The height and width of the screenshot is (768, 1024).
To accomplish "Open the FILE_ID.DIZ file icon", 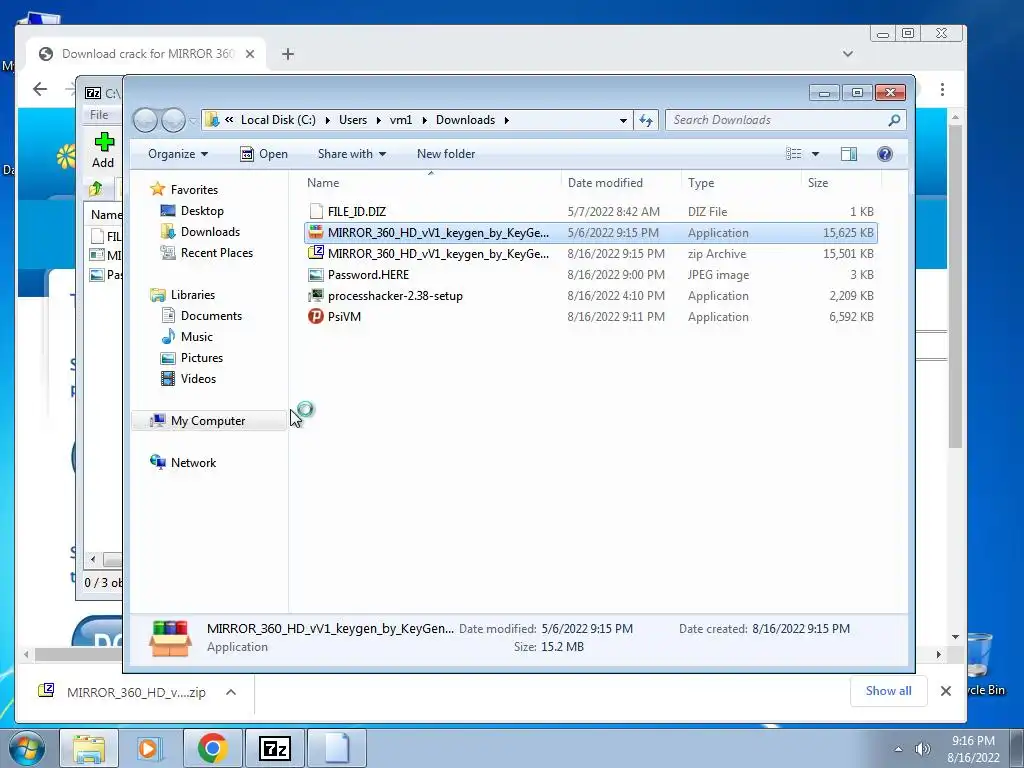I will [316, 212].
